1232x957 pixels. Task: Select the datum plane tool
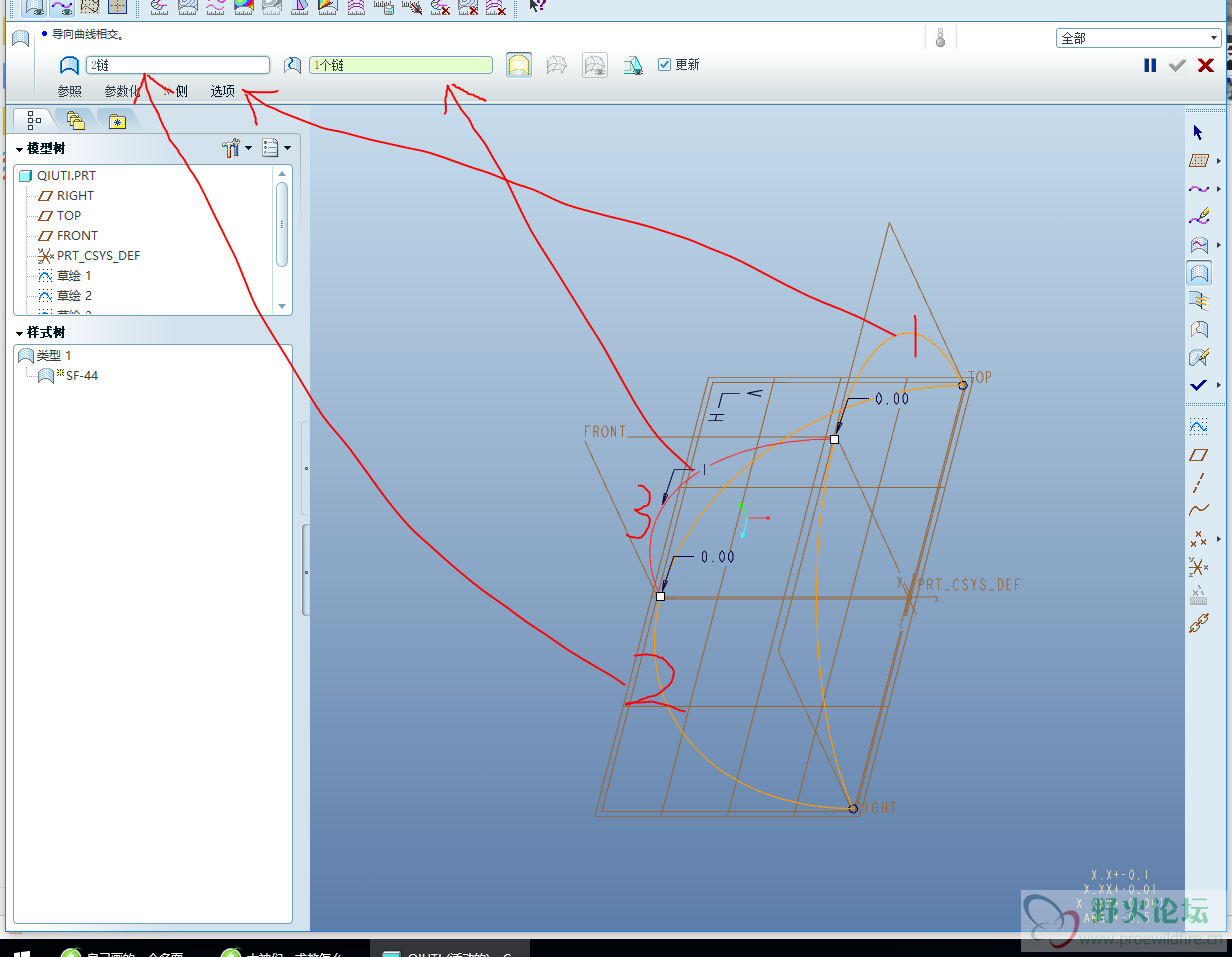(x=1198, y=455)
